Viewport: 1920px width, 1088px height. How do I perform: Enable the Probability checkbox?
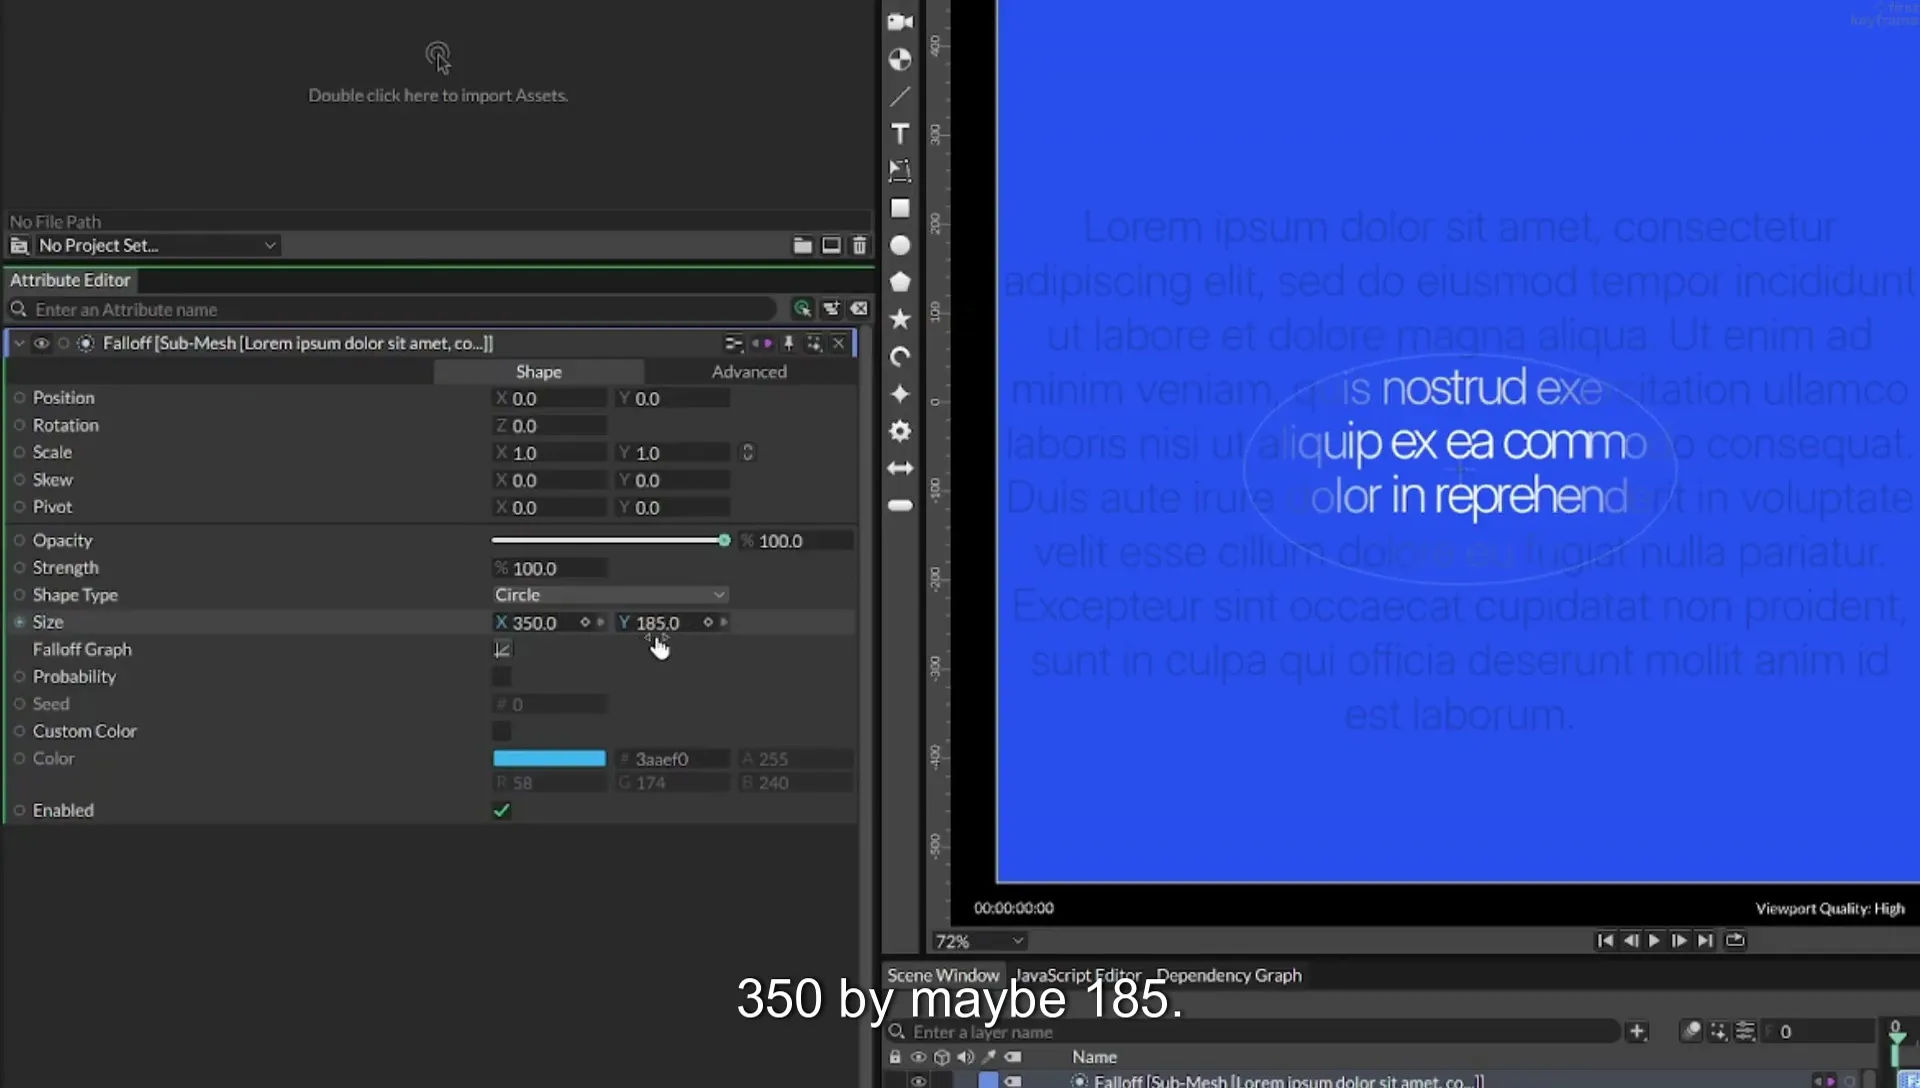[x=501, y=677]
